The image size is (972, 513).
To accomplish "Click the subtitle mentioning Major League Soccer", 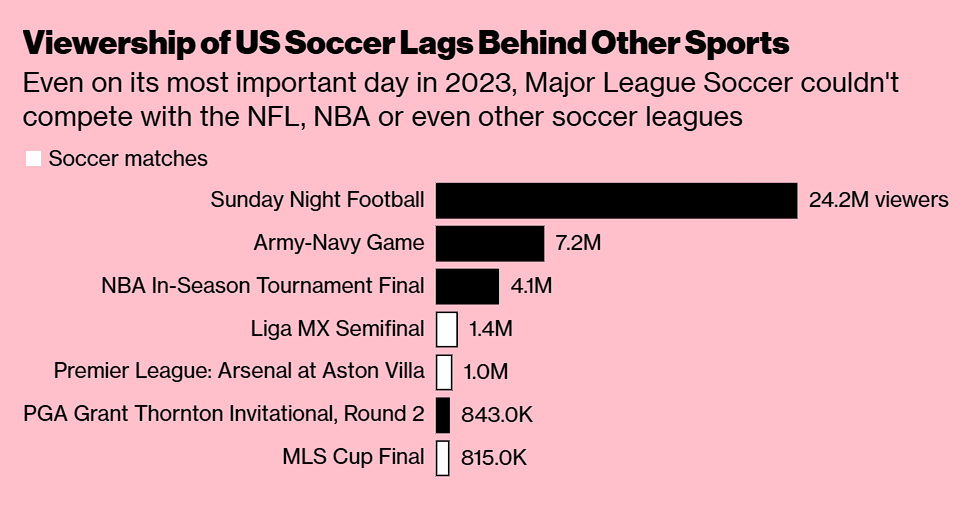I will (461, 100).
